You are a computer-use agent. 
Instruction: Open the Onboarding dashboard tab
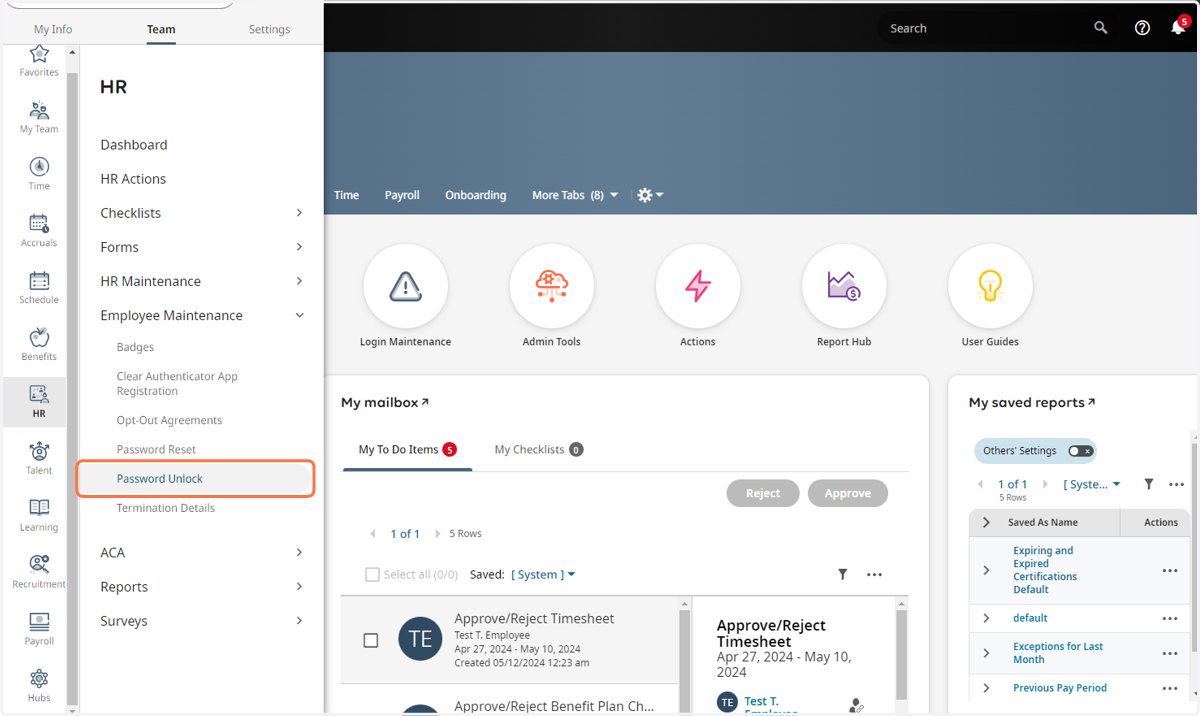[476, 195]
